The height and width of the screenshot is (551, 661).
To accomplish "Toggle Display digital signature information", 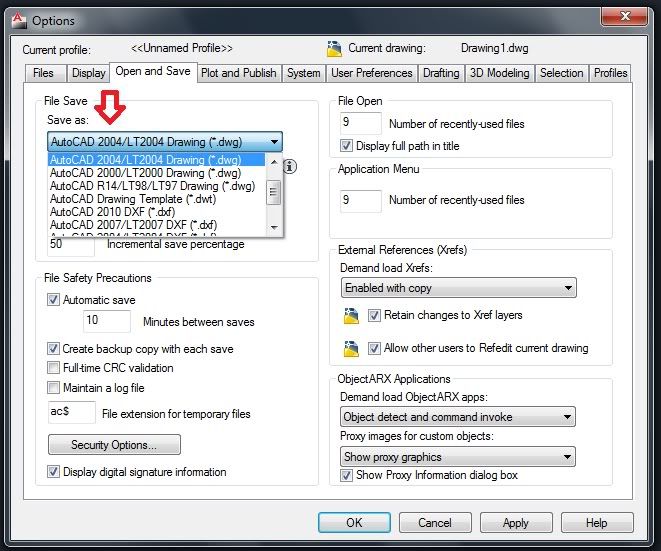I will pyautogui.click(x=53, y=472).
